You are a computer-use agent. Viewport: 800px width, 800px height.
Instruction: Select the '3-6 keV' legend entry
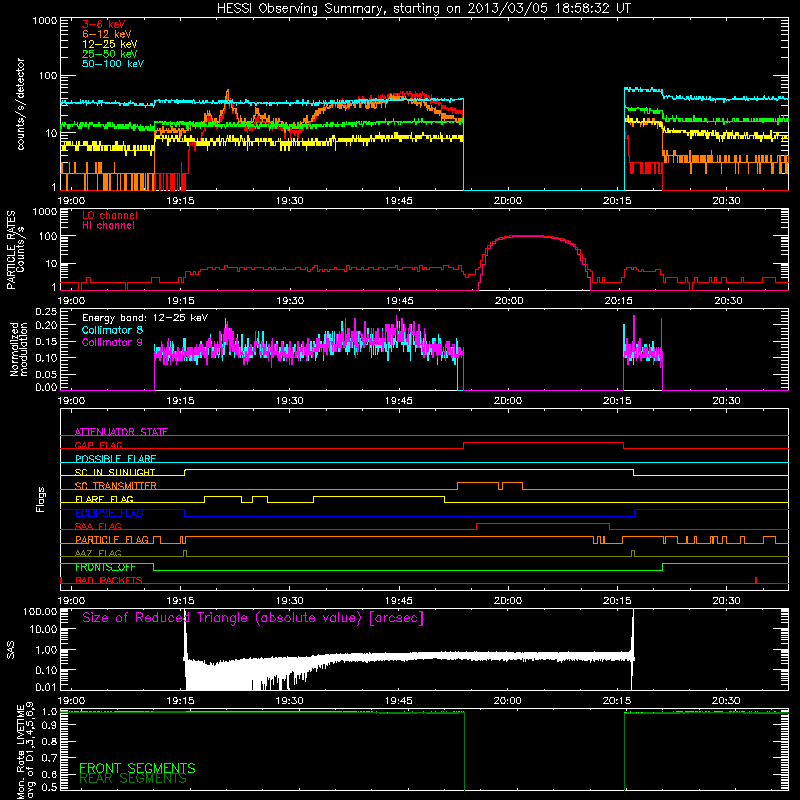(x=104, y=24)
